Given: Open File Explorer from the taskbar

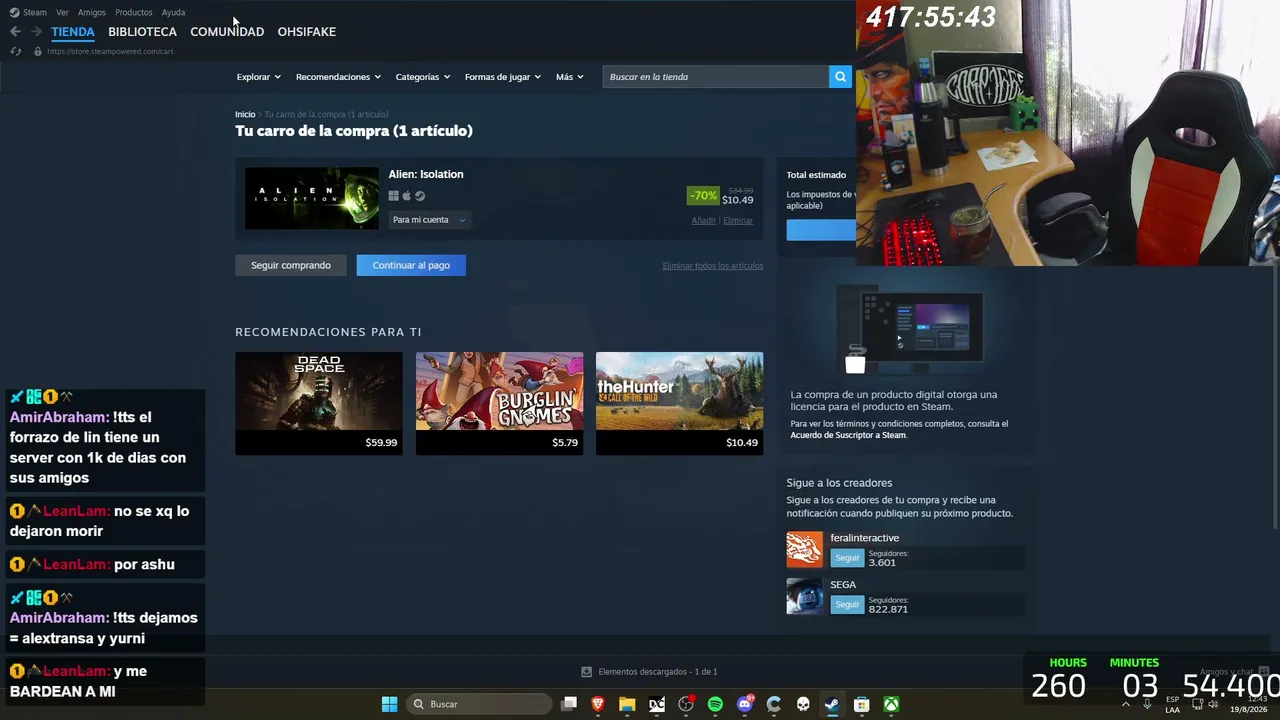Looking at the screenshot, I should pyautogui.click(x=627, y=704).
